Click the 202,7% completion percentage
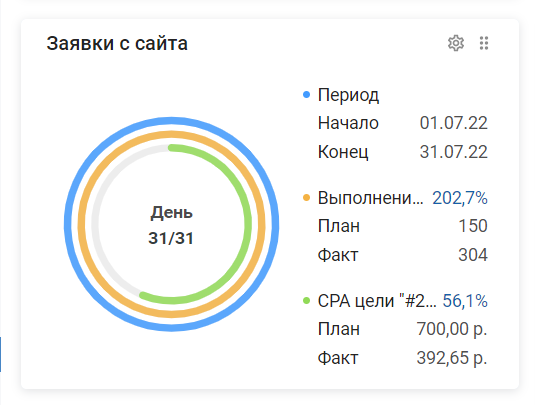Viewport: 535px width, 405px height. click(x=460, y=198)
